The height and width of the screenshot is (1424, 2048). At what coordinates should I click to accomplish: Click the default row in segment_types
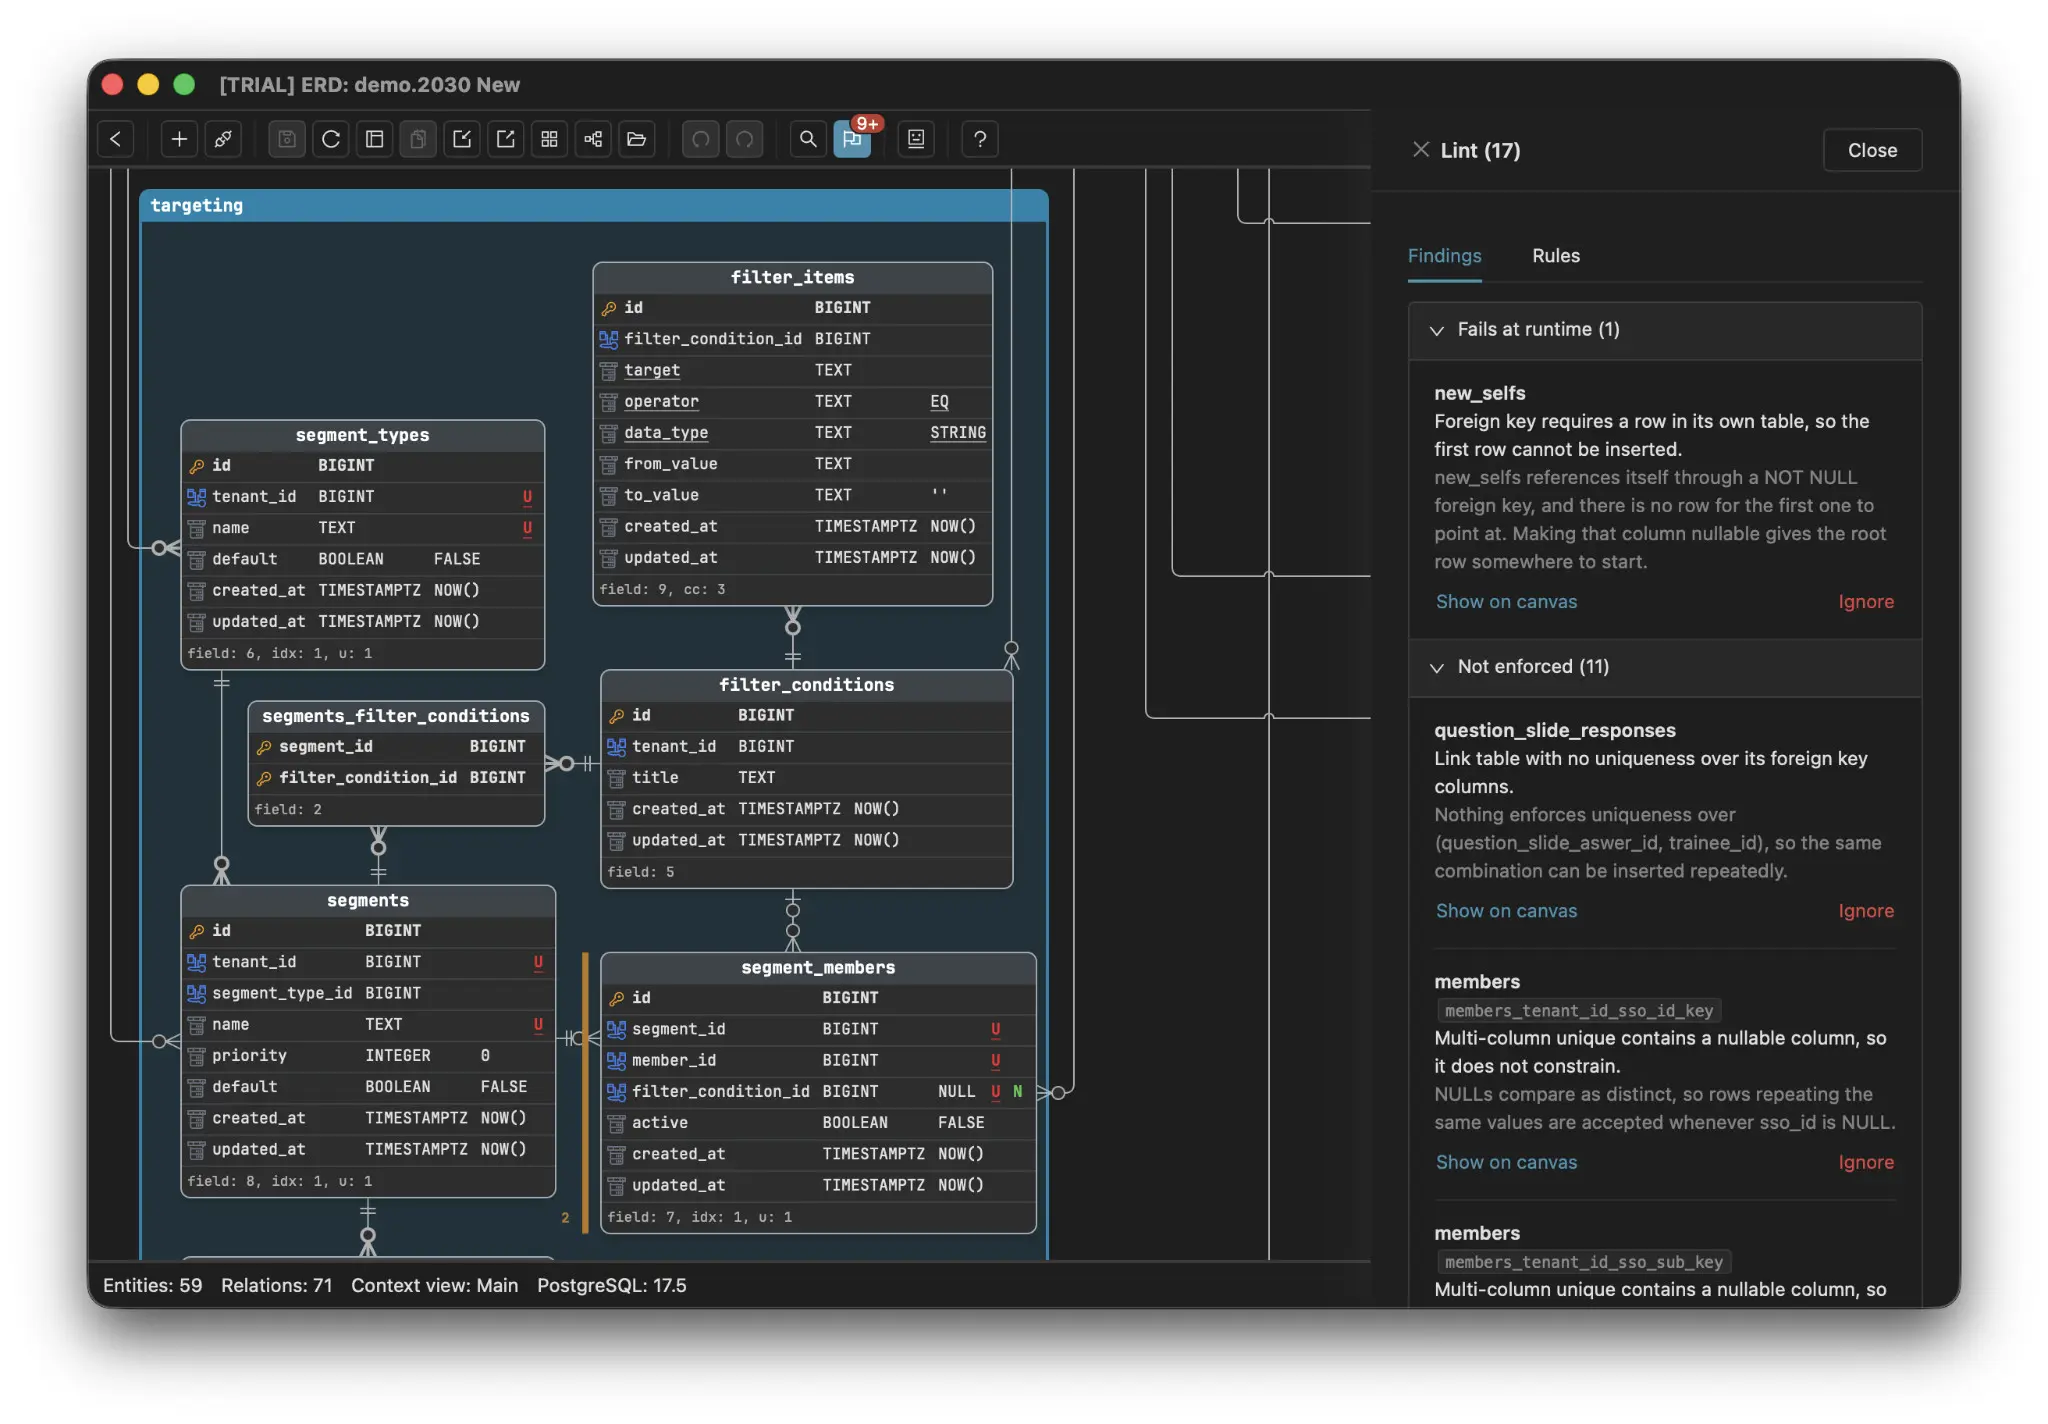pos(362,559)
